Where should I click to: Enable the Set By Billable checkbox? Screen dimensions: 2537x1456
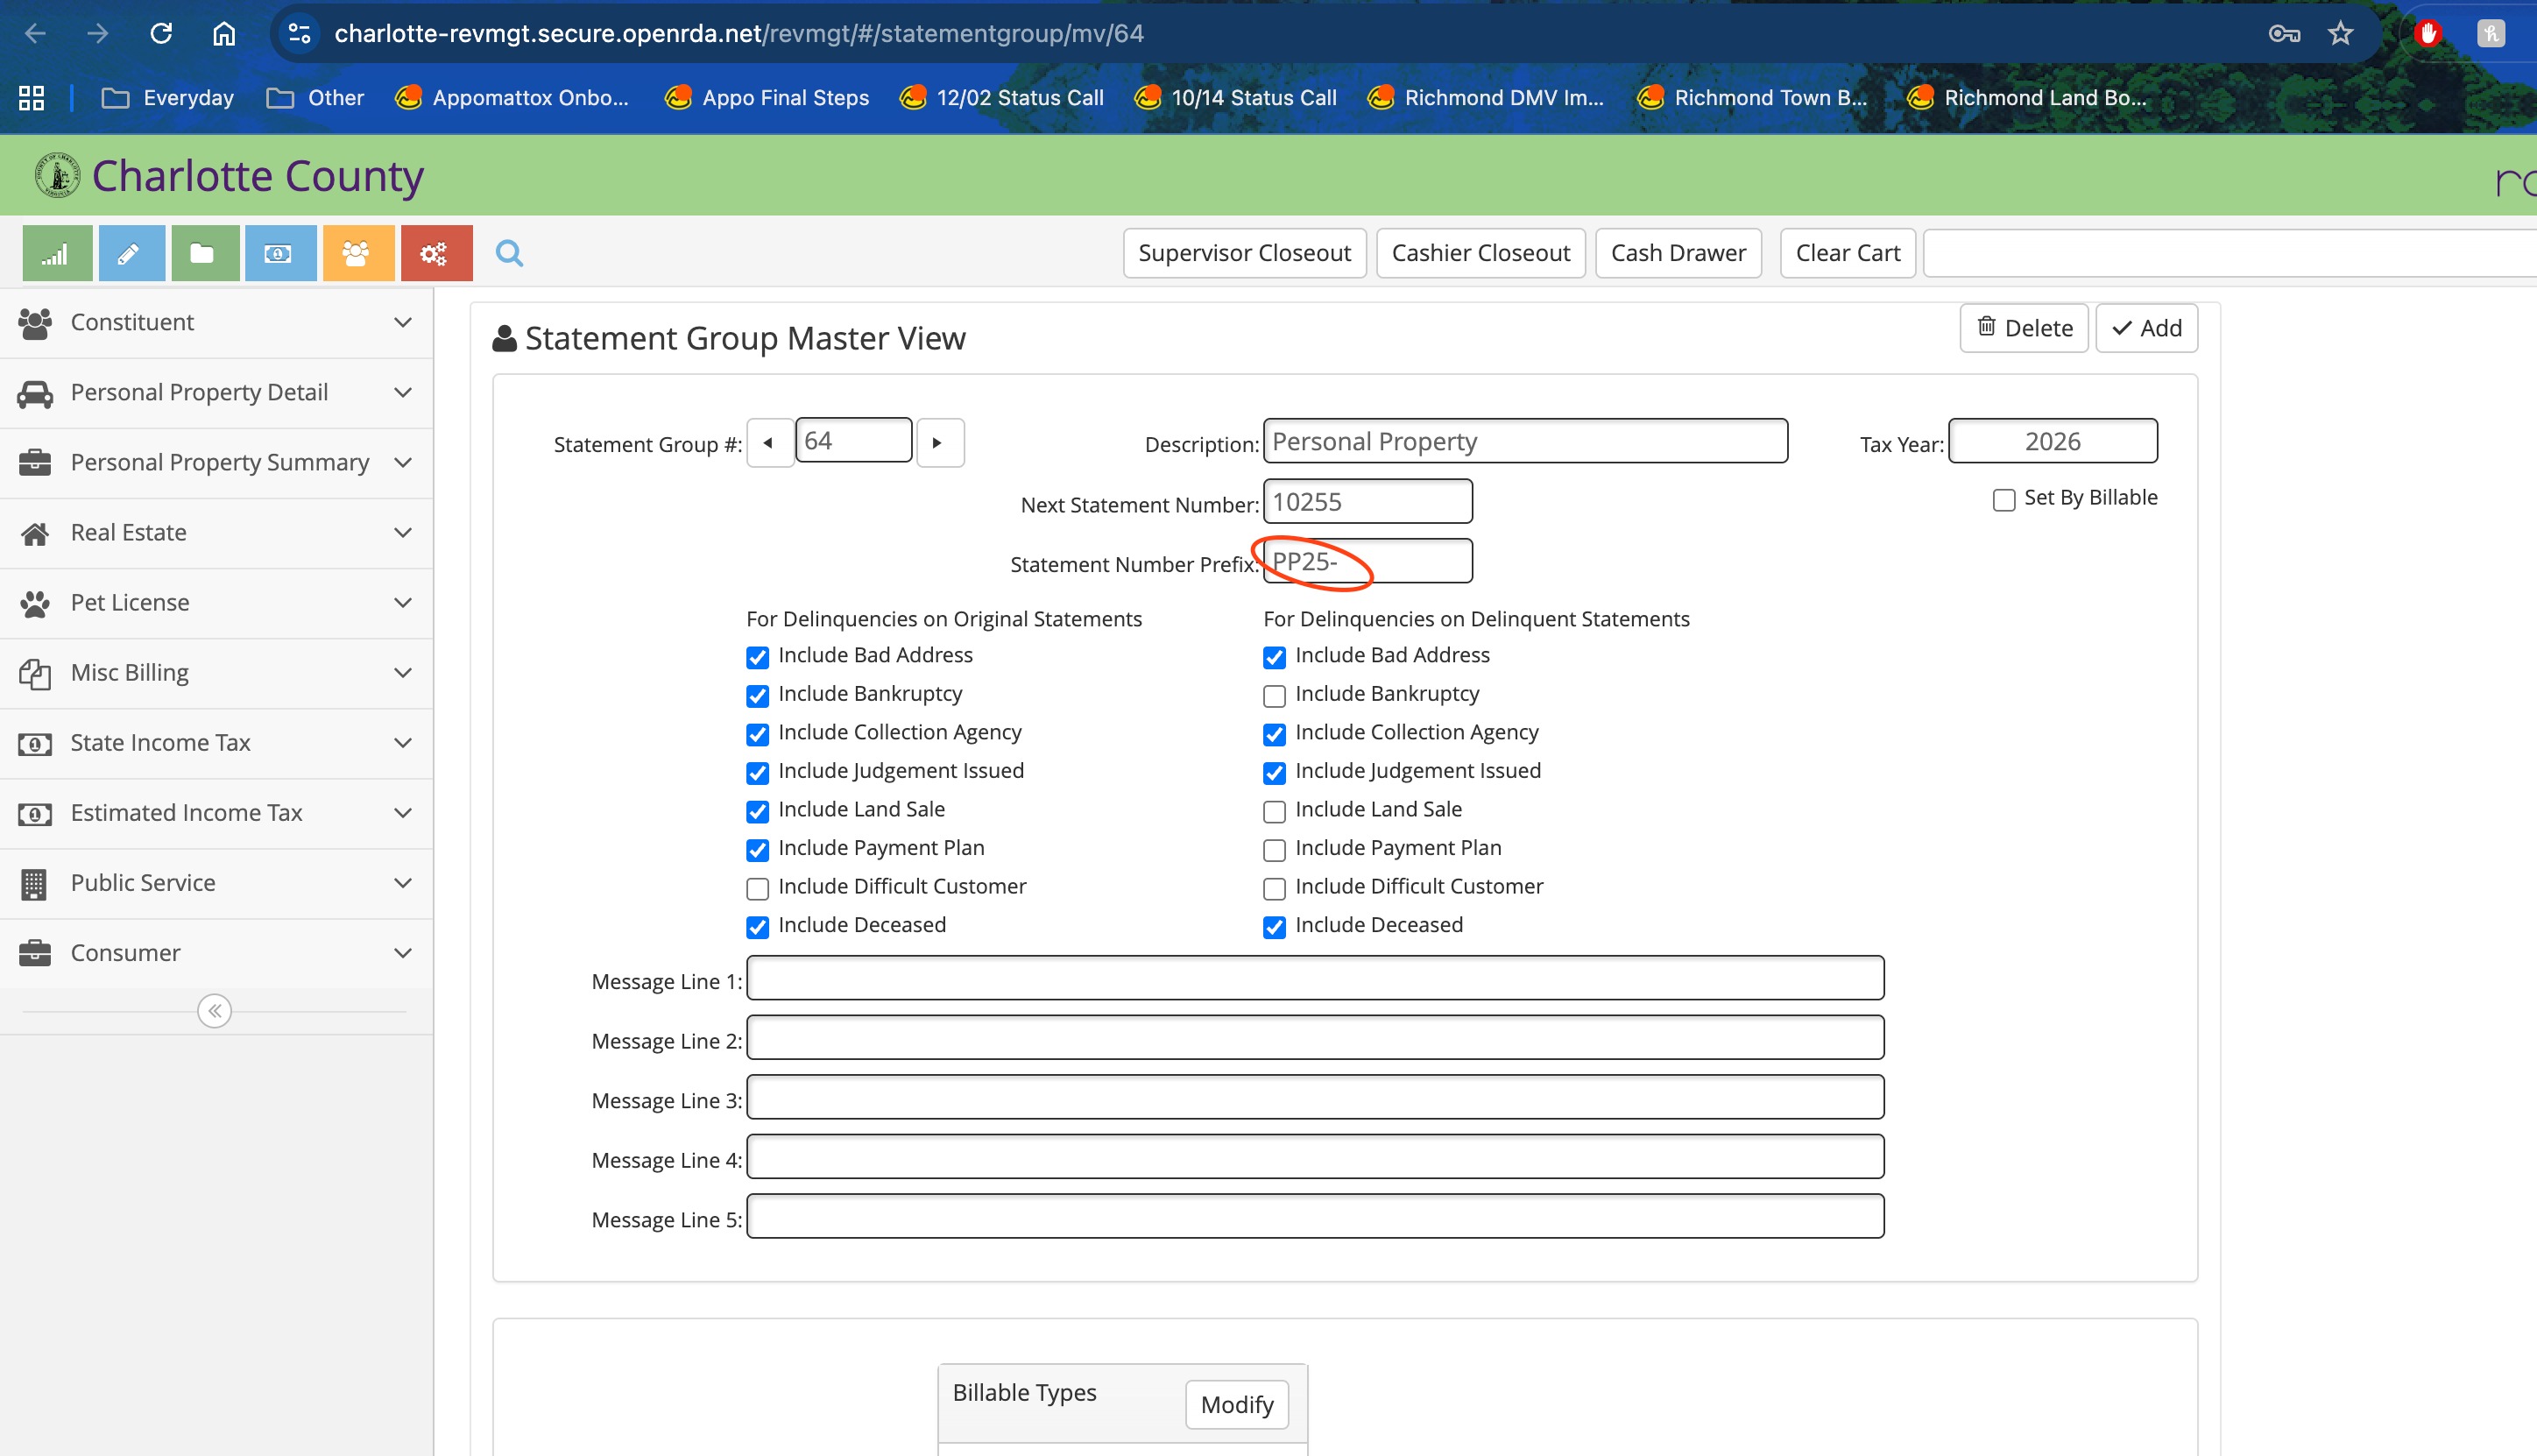click(2003, 500)
